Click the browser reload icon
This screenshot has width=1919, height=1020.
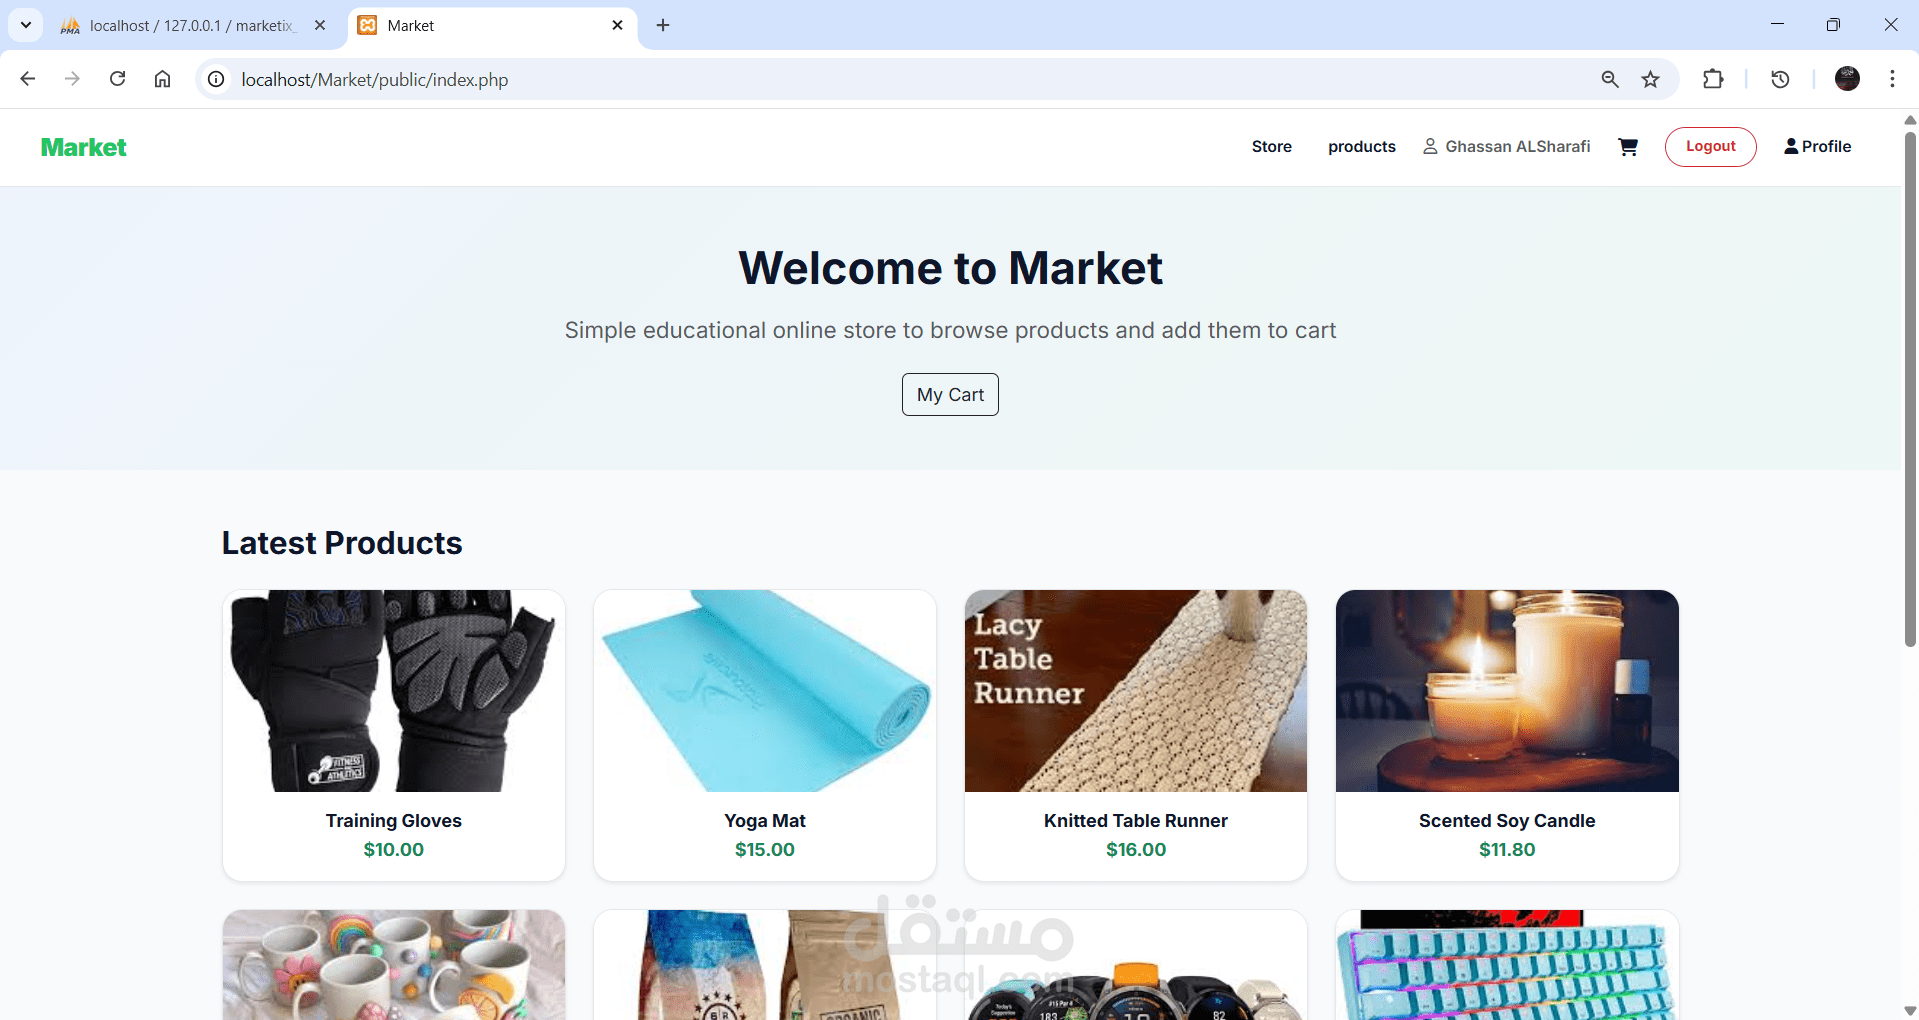118,79
